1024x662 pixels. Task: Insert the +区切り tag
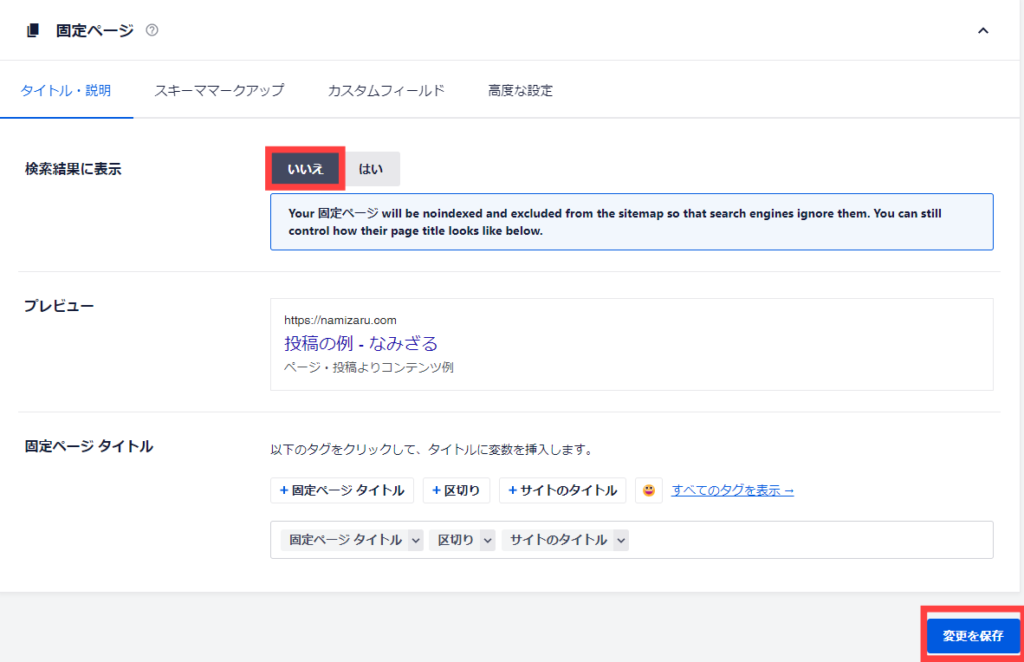pos(456,490)
